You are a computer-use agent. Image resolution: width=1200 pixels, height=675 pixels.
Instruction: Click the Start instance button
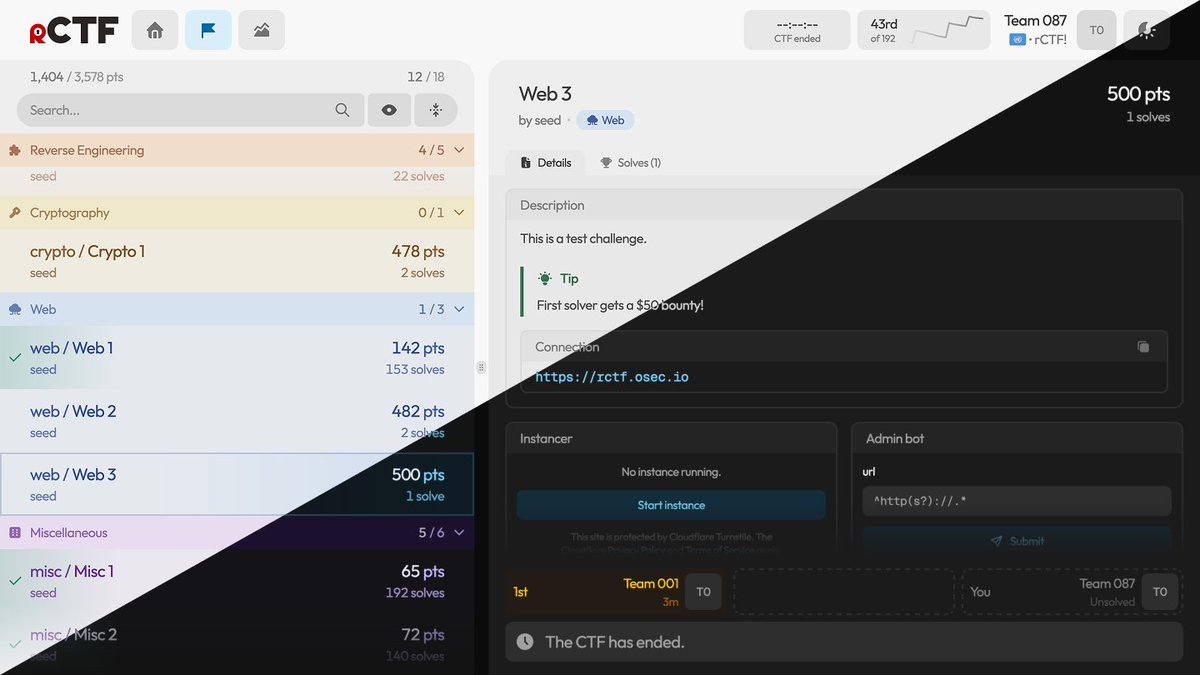[x=671, y=505]
